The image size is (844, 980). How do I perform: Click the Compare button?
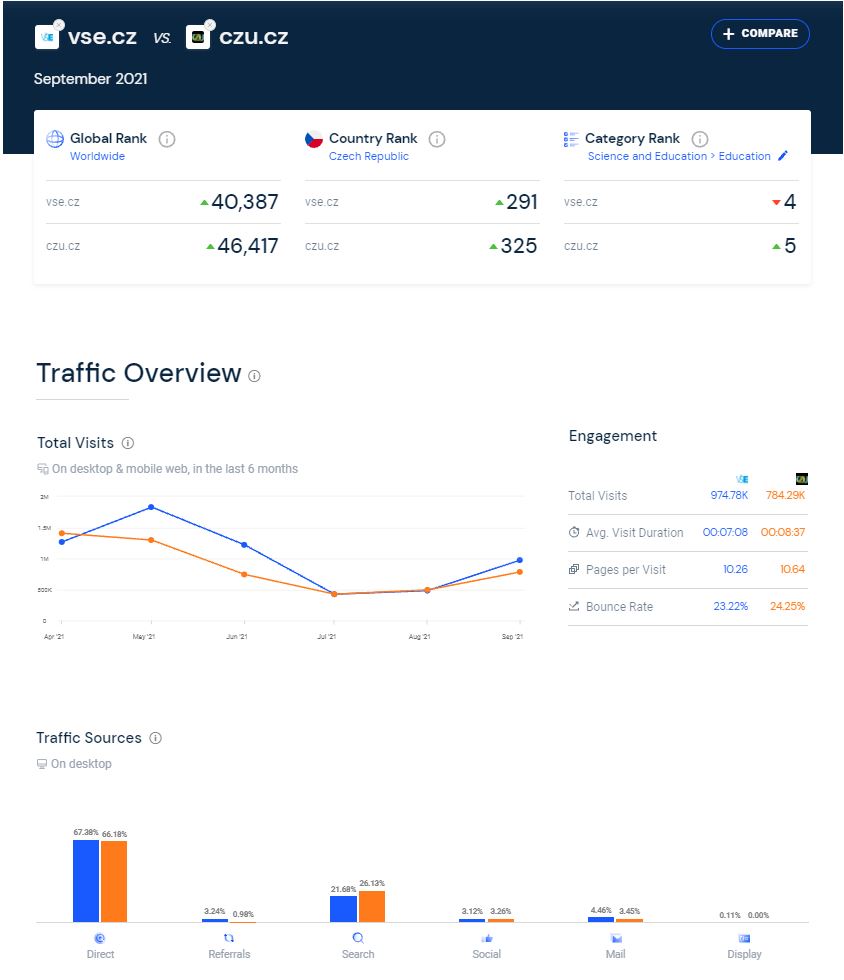(760, 34)
